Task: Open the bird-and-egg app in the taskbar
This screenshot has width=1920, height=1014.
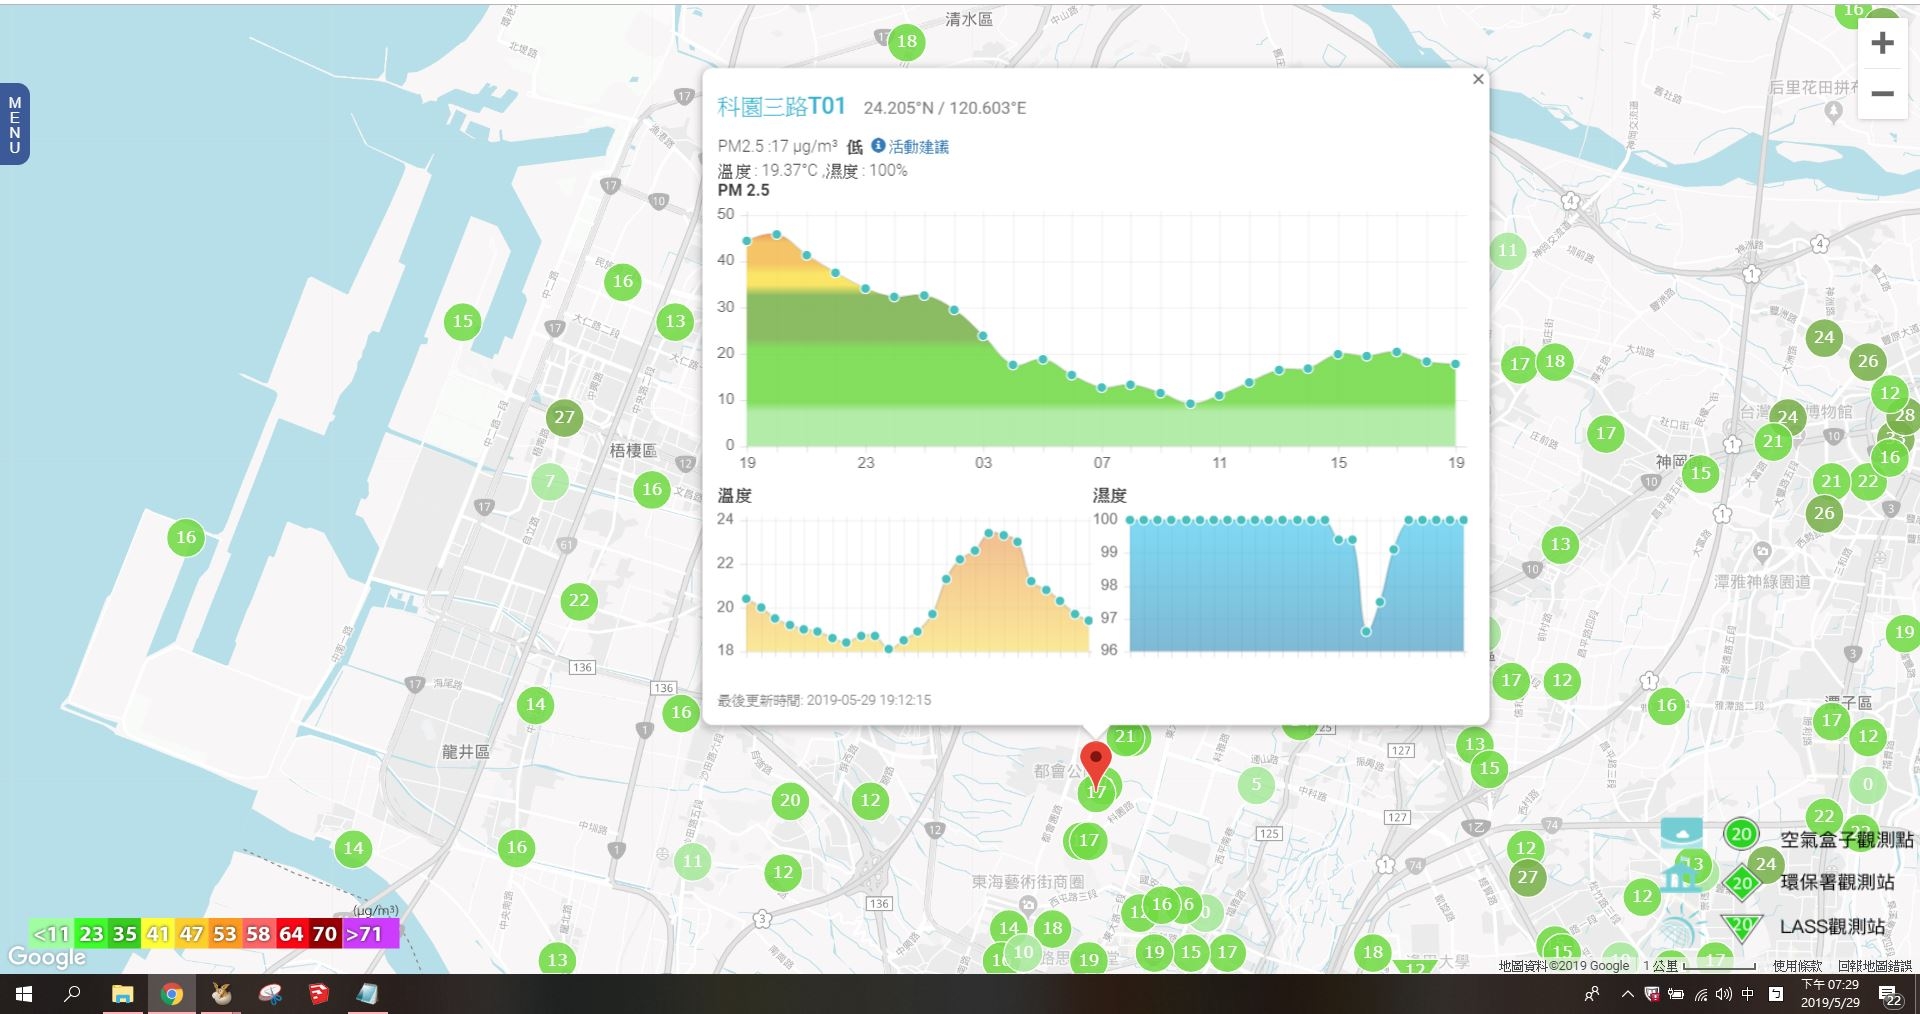Action: (x=221, y=994)
